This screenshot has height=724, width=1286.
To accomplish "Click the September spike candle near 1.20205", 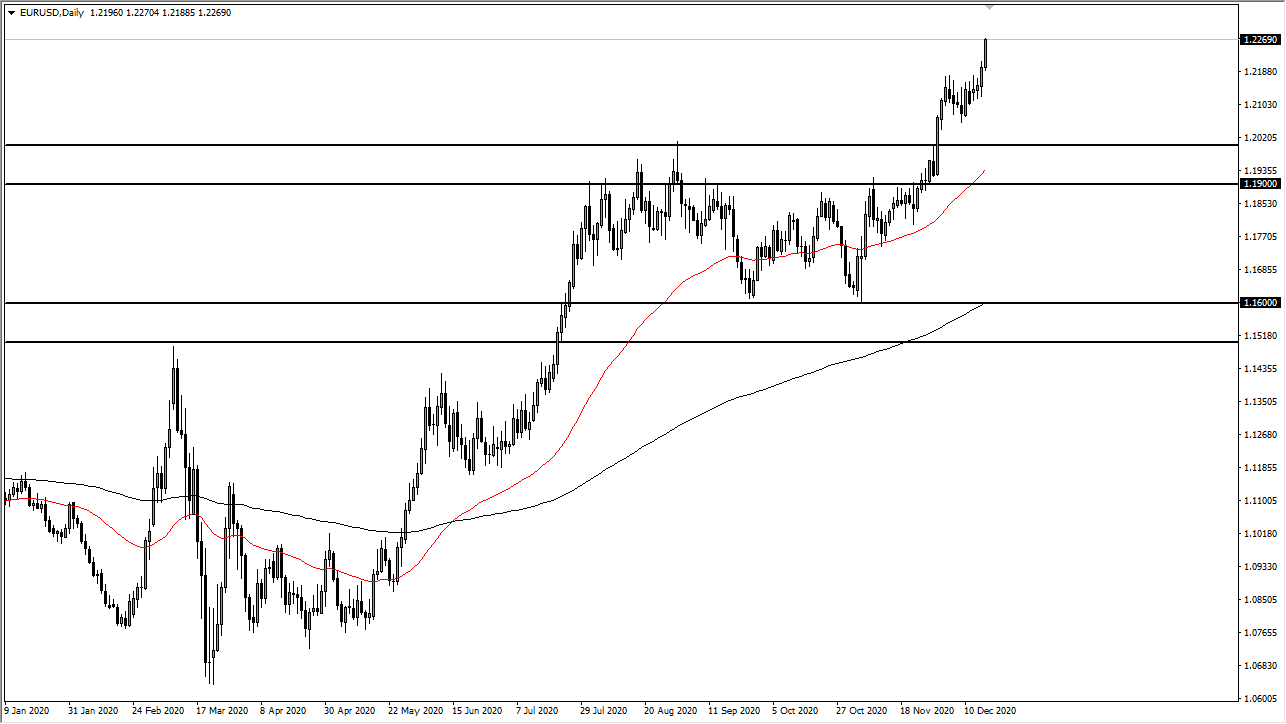I will tap(677, 170).
